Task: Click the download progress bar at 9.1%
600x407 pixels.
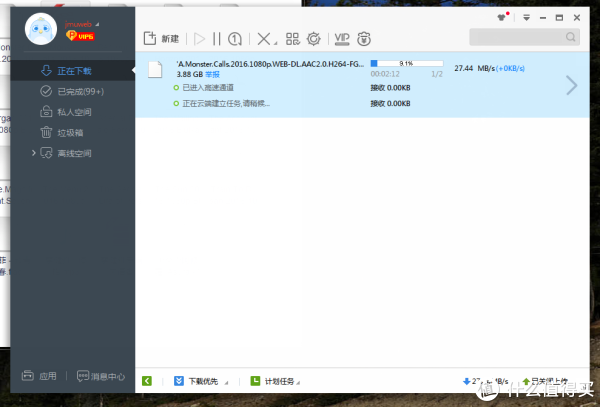Action: coord(406,62)
